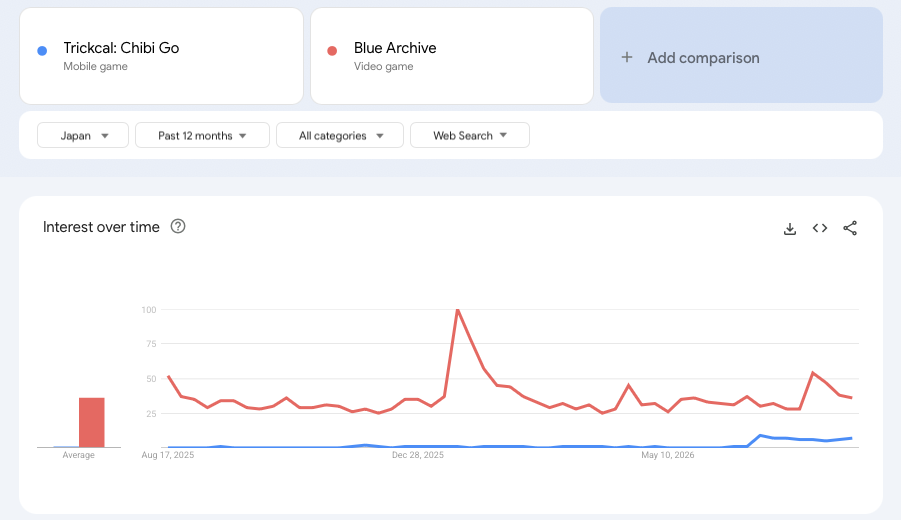Click the red dot beside Blue Archive

click(332, 51)
